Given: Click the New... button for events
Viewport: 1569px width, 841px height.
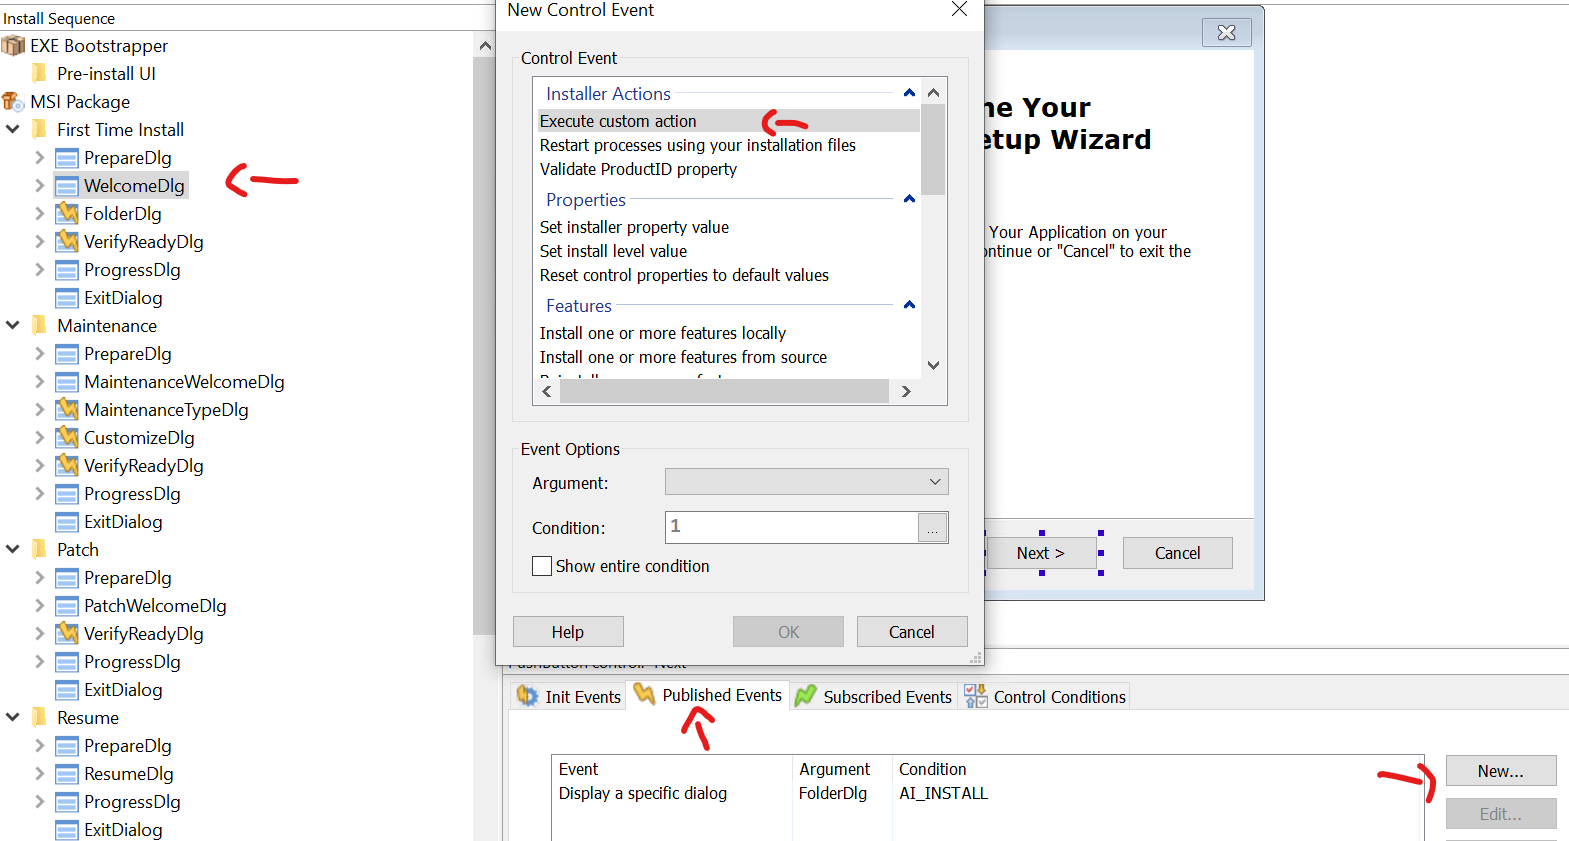Looking at the screenshot, I should click(1500, 771).
